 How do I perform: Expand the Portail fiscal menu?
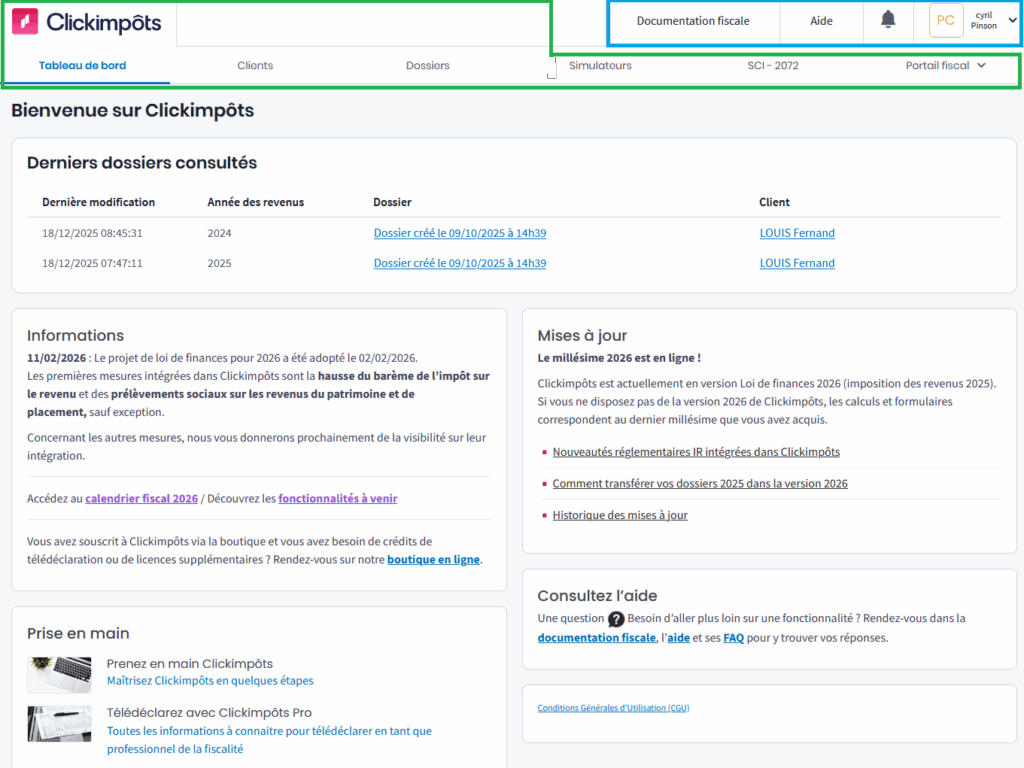pos(945,66)
